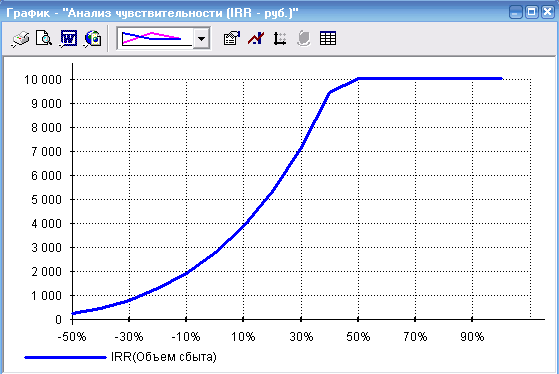The width and height of the screenshot is (559, 374).
Task: Click the Print chart icon
Action: coord(21,39)
